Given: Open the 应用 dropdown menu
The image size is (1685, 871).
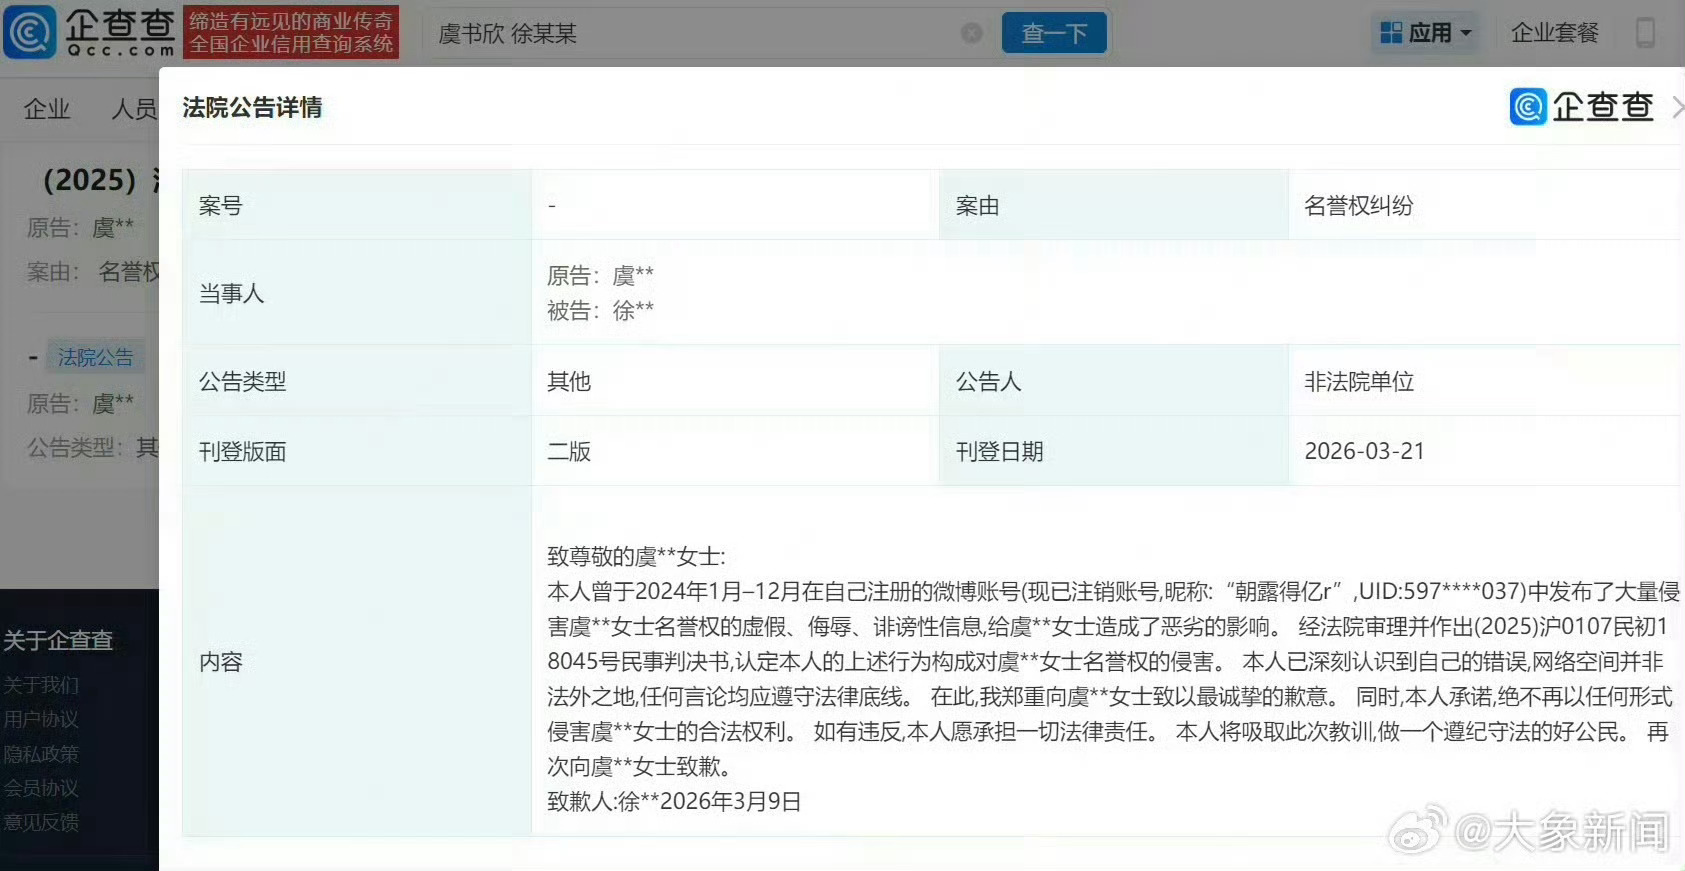Looking at the screenshot, I should point(1425,33).
